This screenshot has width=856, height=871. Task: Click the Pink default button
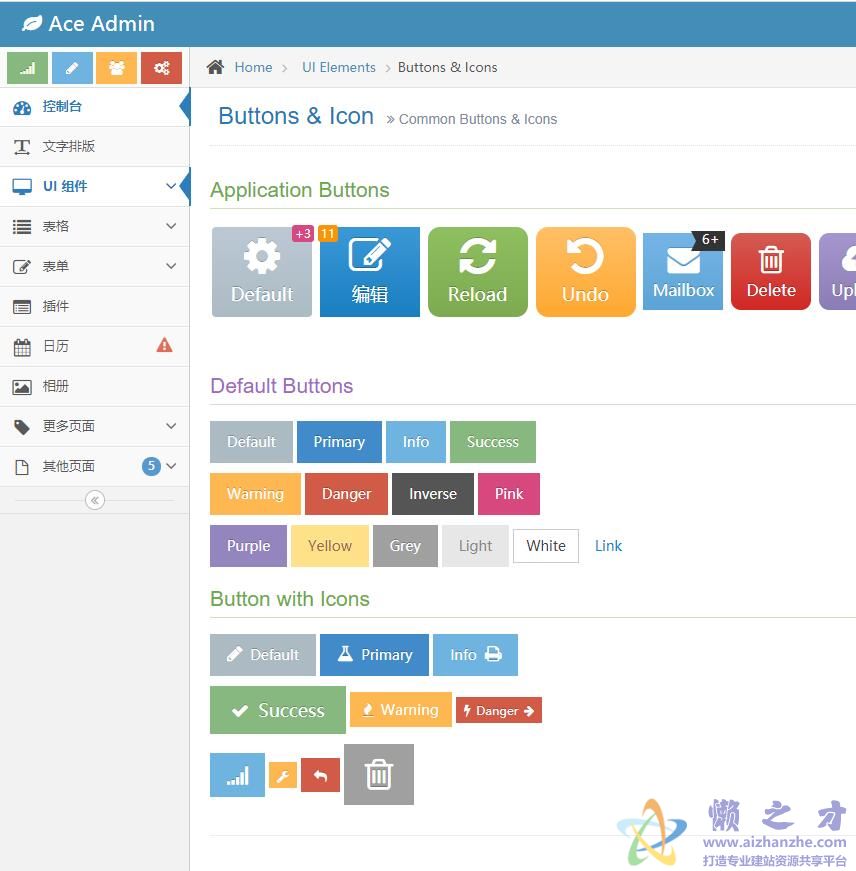tap(508, 494)
